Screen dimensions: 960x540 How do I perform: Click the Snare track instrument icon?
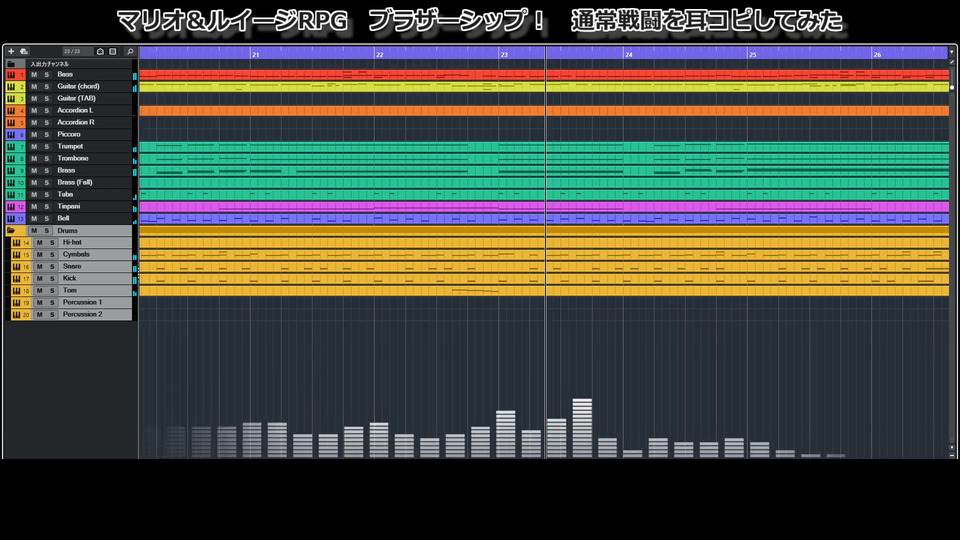pyautogui.click(x=17, y=266)
